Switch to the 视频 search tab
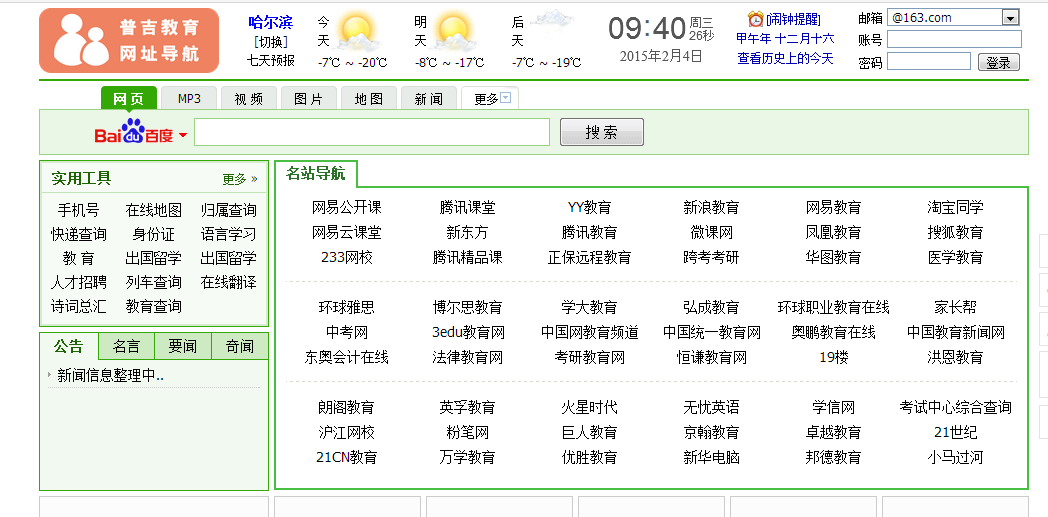This screenshot has width=1048, height=517. (x=249, y=98)
